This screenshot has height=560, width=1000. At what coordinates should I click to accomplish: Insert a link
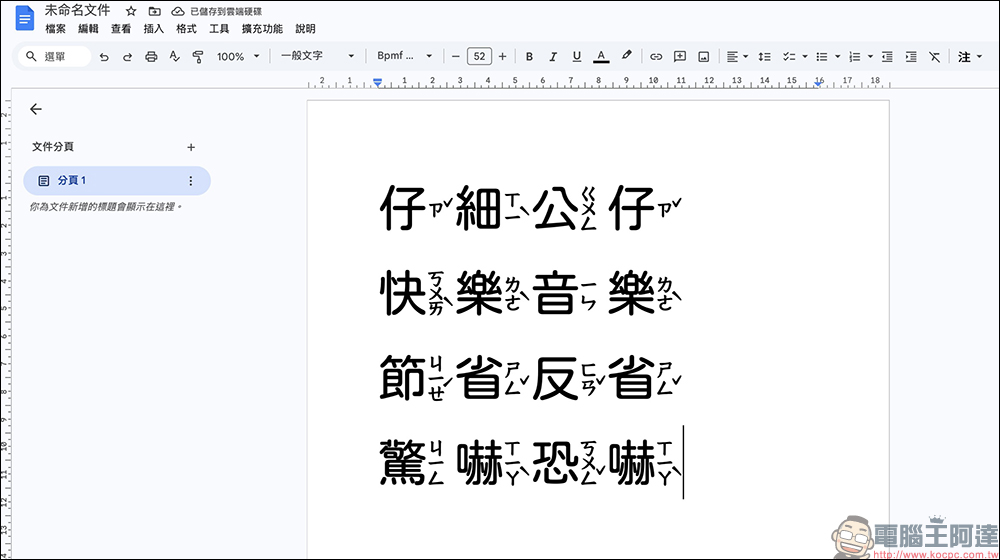(656, 57)
